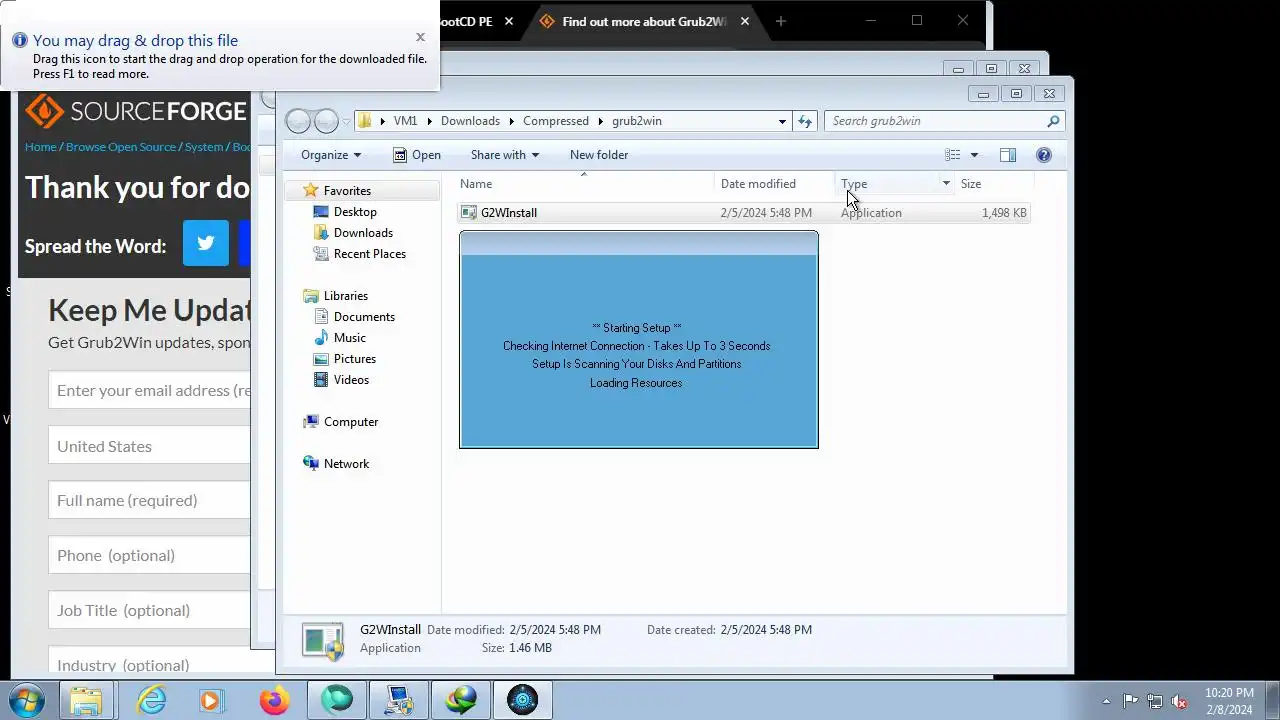Expand the arrow after Downloads breadcrumb
Viewport: 1280px width, 720px height.
[511, 121]
